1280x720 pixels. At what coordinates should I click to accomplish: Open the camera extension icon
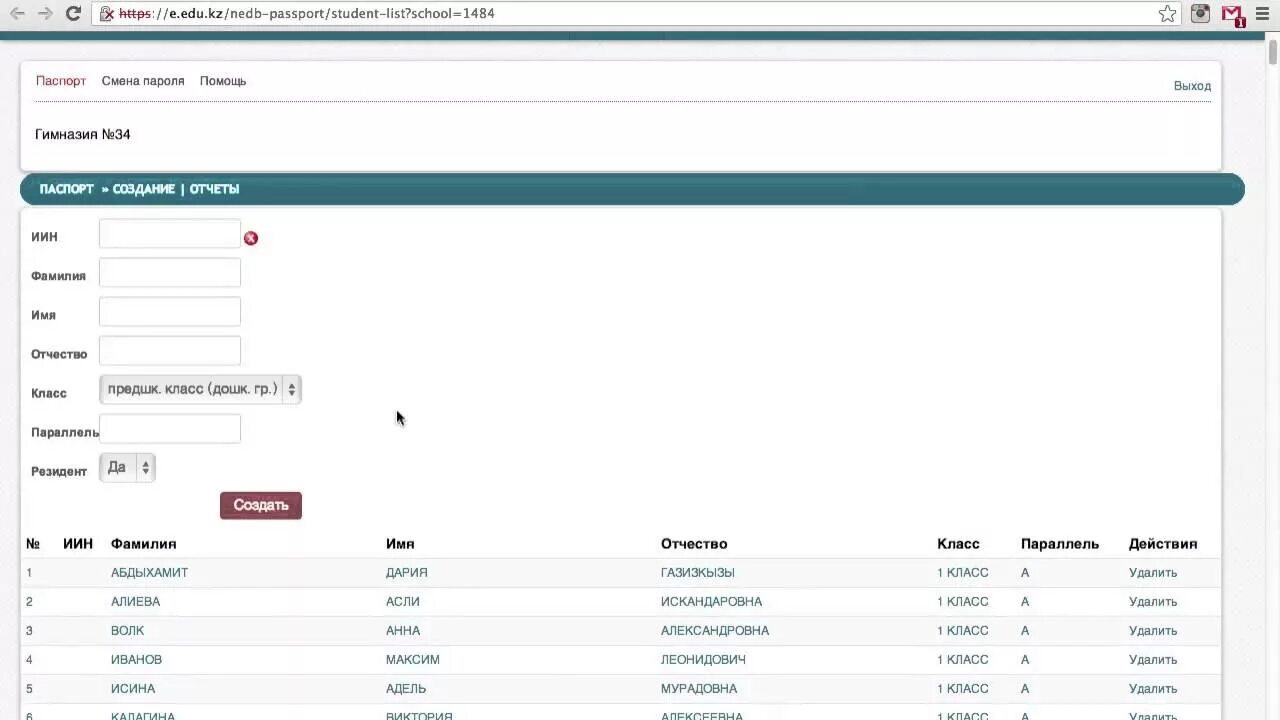1200,13
